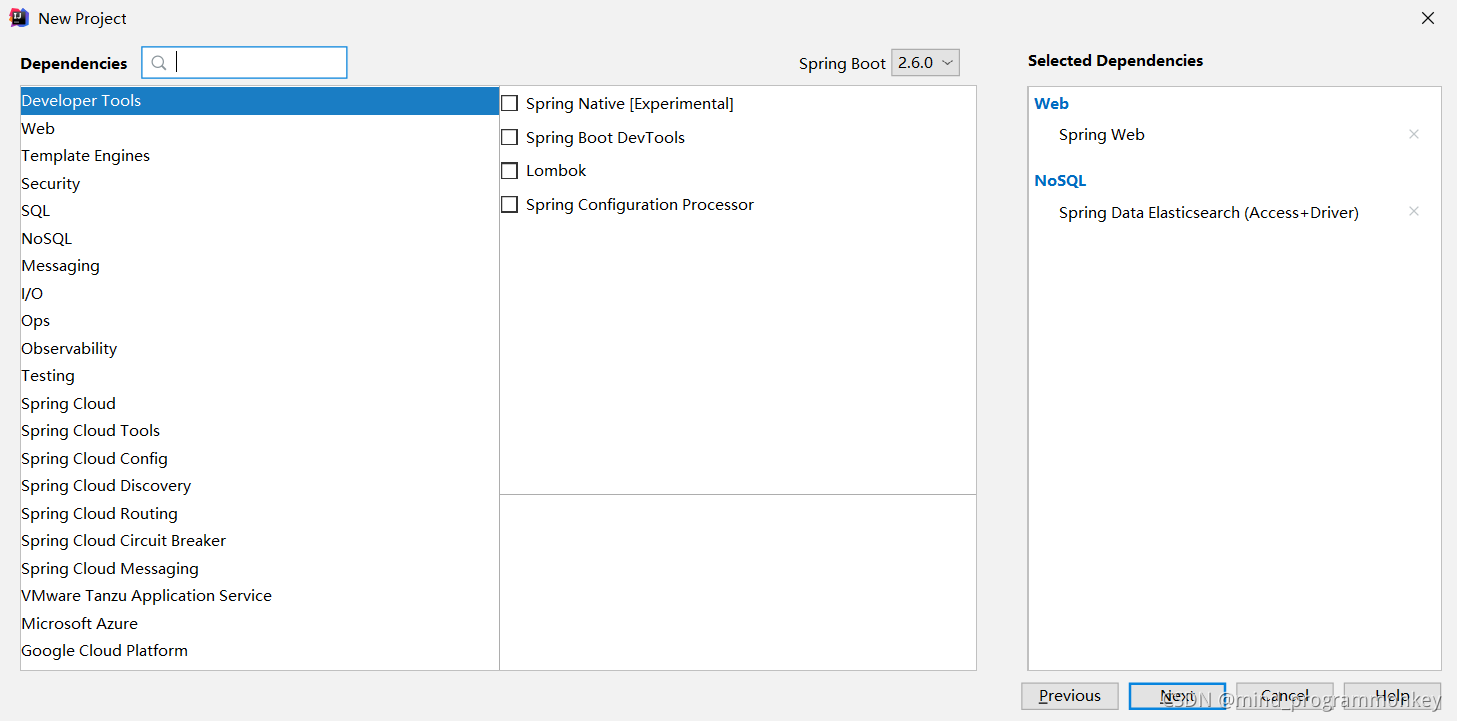This screenshot has height=721, width=1457.
Task: Click Spring Web in Selected Dependencies
Action: click(x=1102, y=135)
